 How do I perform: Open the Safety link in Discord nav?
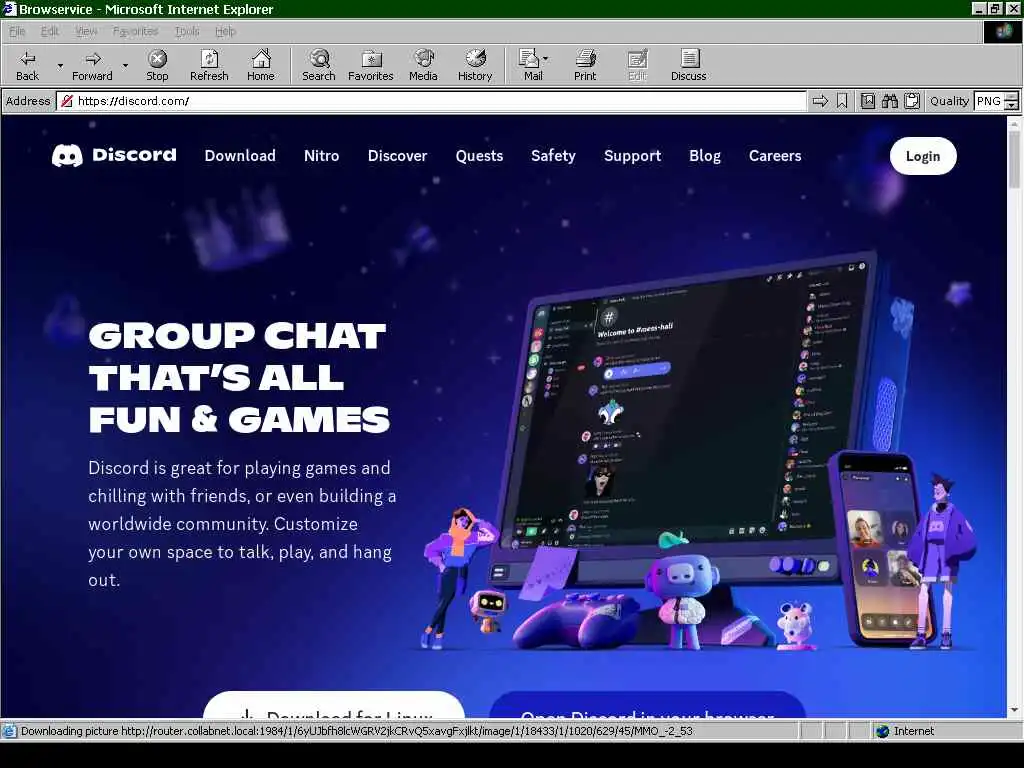553,155
